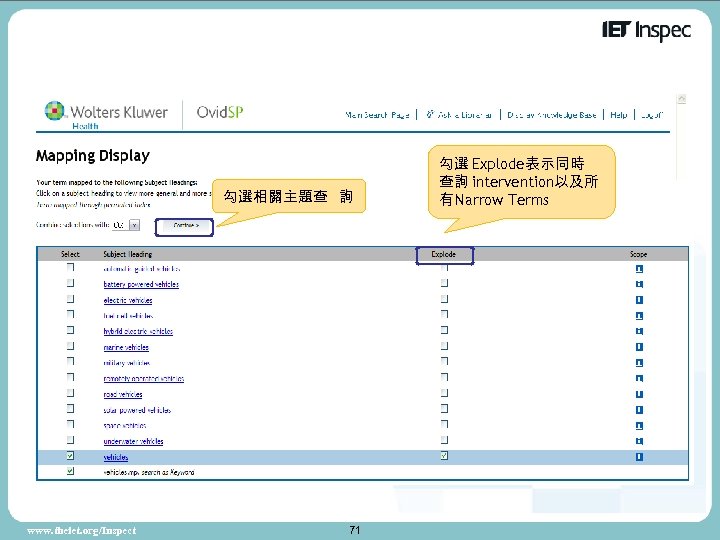The width and height of the screenshot is (720, 540).
Task: Enable Explode for battery powered vehicles
Action: tap(444, 283)
